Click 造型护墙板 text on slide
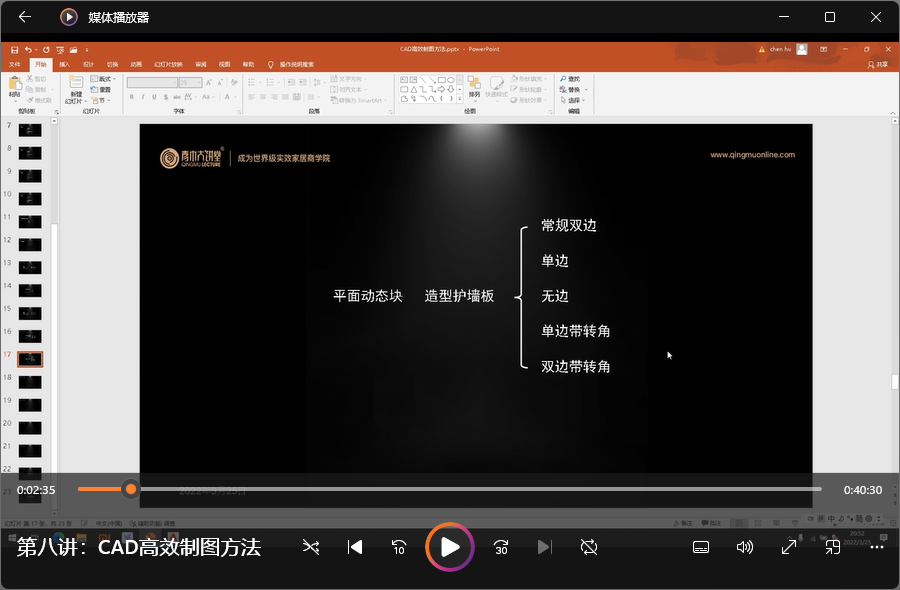 [459, 296]
